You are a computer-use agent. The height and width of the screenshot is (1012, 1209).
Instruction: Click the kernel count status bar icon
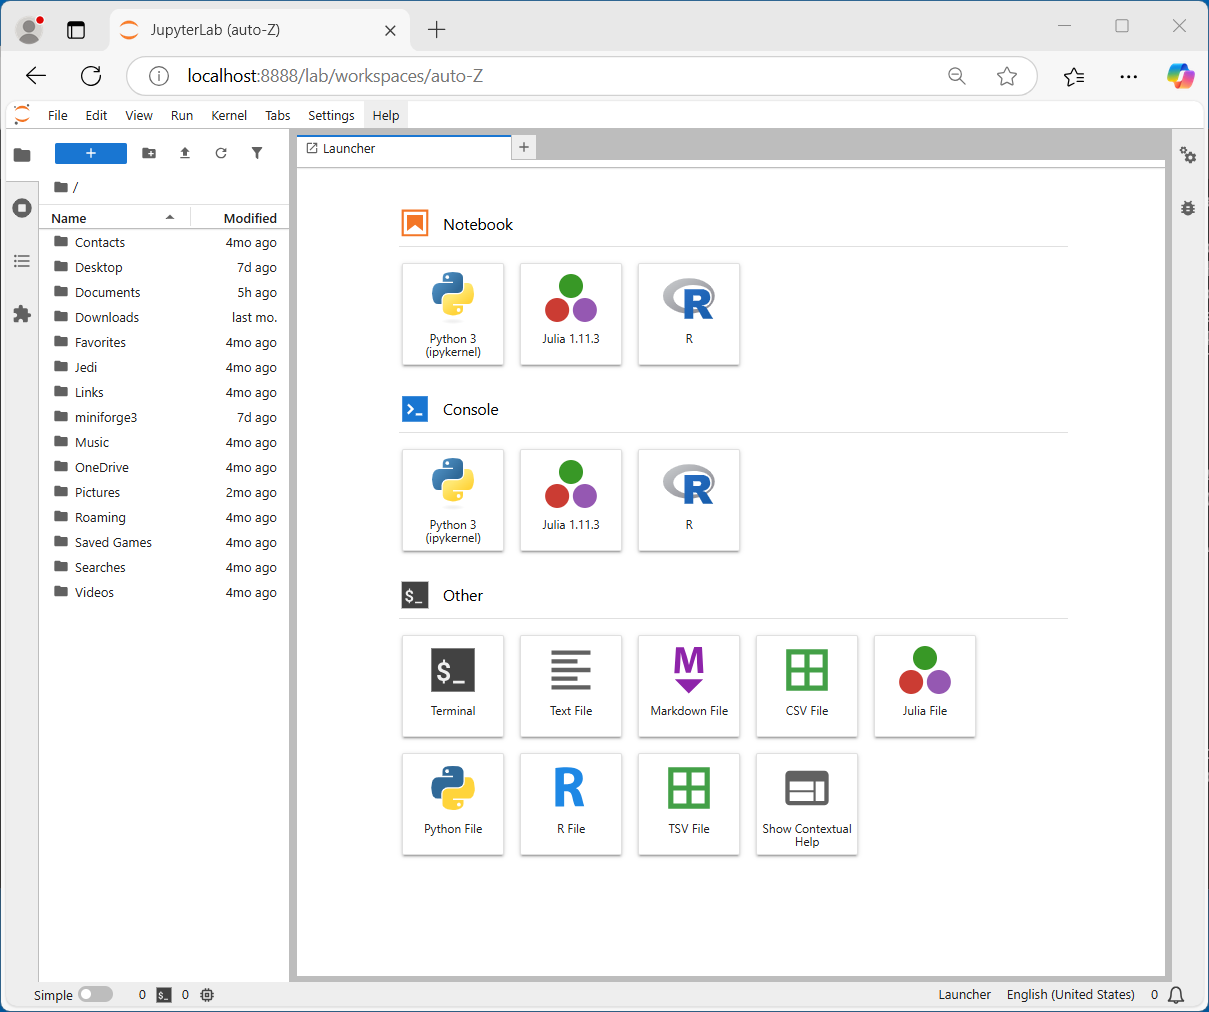click(x=207, y=994)
